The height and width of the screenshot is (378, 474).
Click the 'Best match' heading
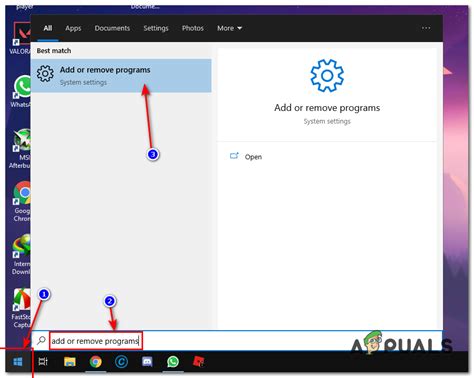(54, 51)
